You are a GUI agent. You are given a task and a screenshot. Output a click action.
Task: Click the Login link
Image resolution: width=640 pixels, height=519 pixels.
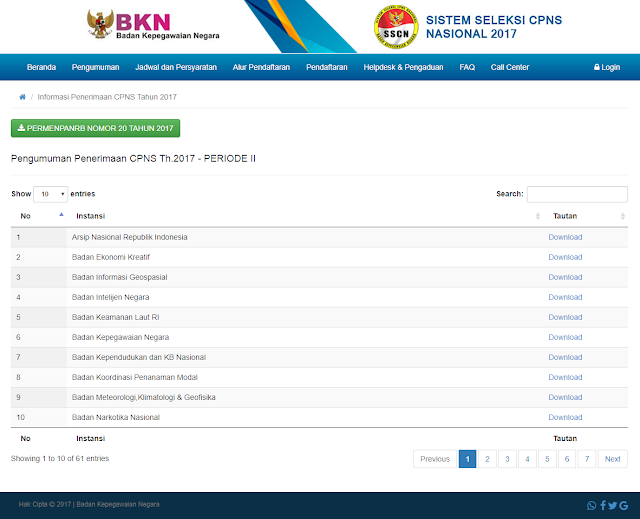click(607, 67)
